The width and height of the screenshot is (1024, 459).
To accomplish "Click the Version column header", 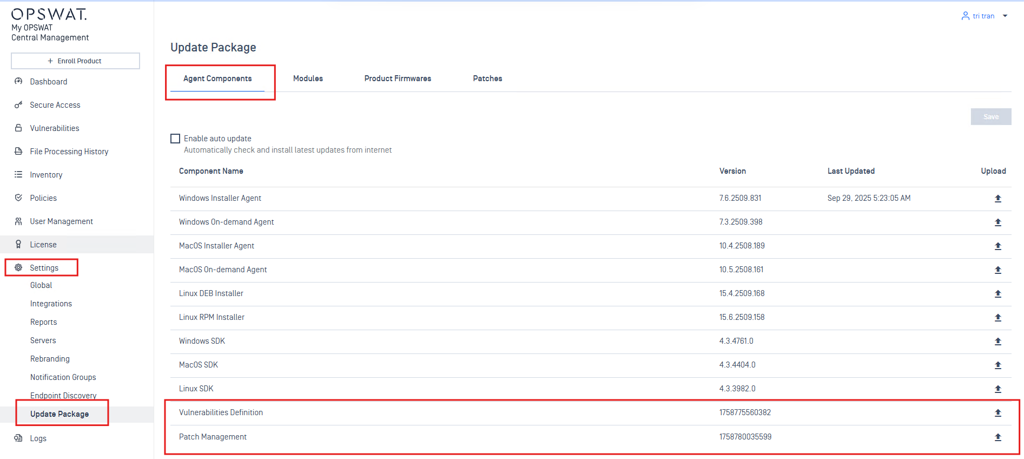I will (x=733, y=171).
